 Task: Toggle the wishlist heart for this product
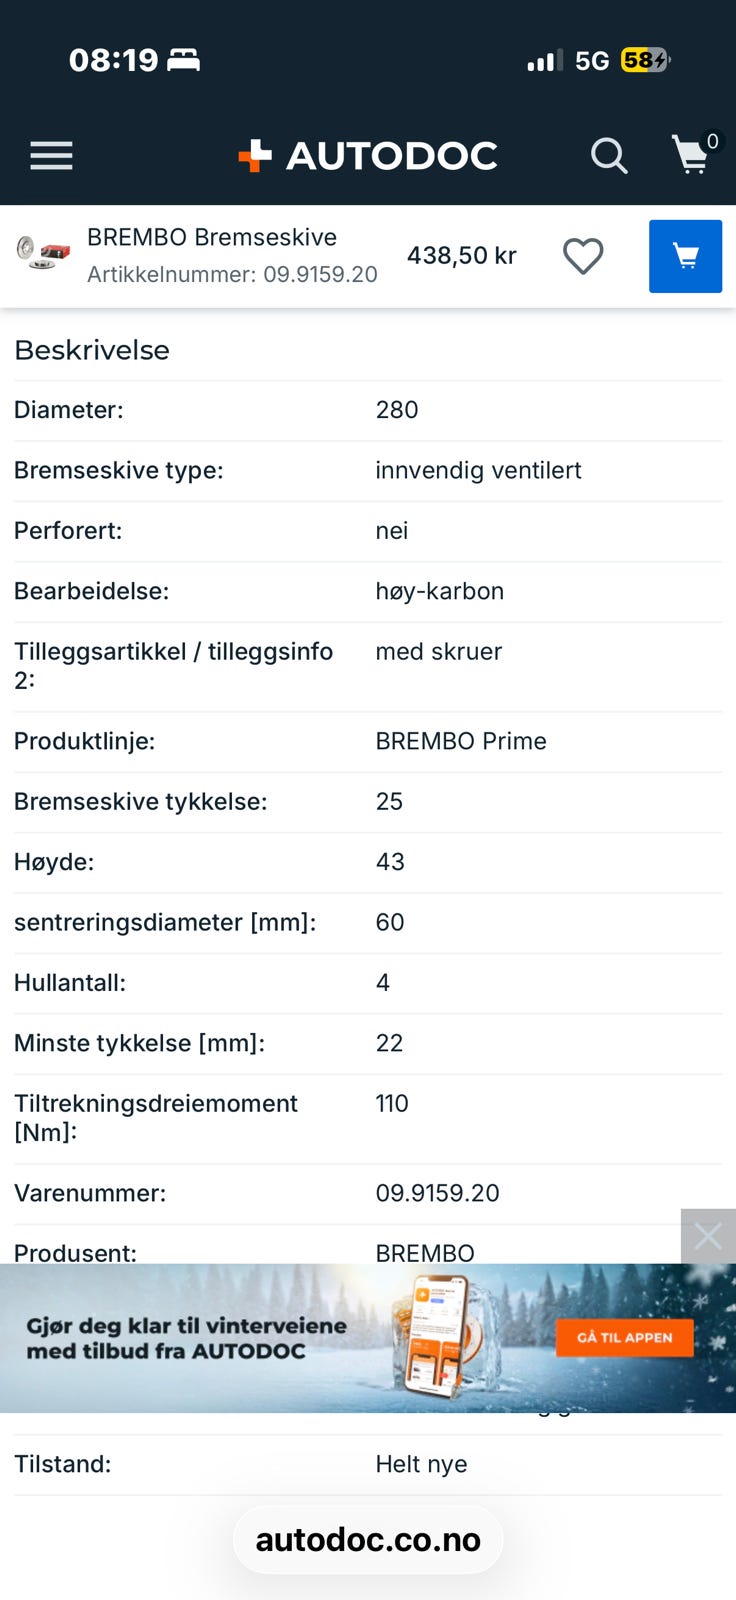click(583, 256)
